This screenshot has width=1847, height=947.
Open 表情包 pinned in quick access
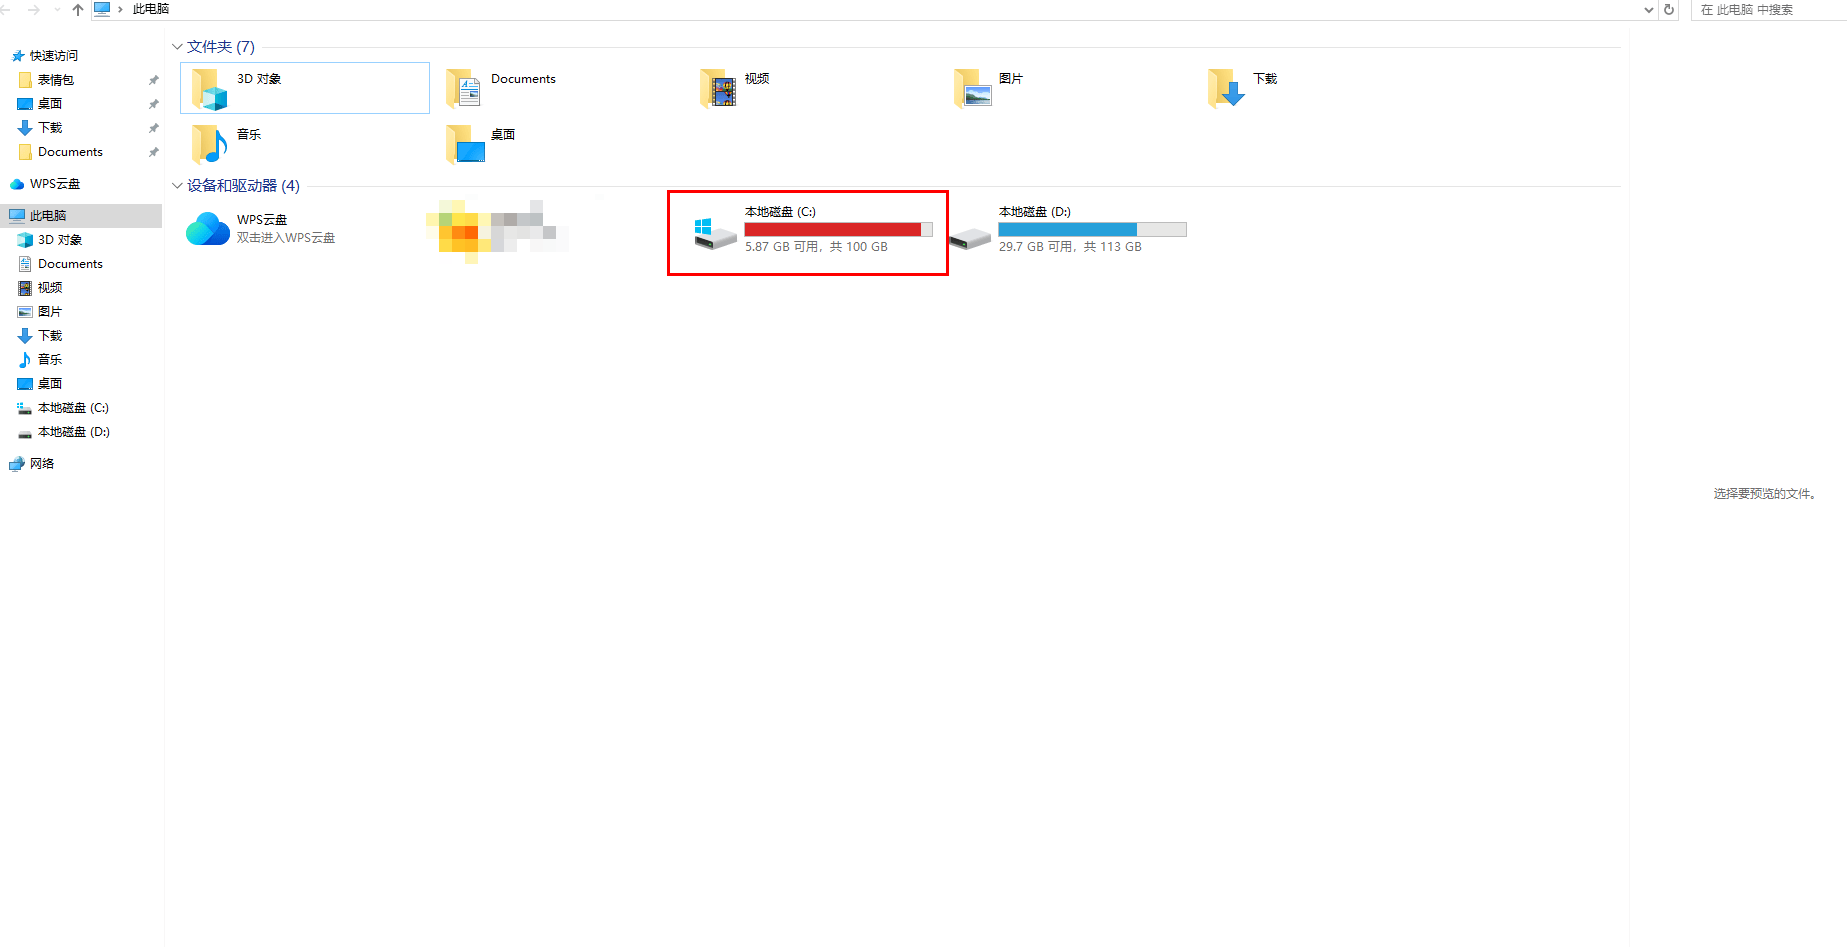(x=56, y=80)
